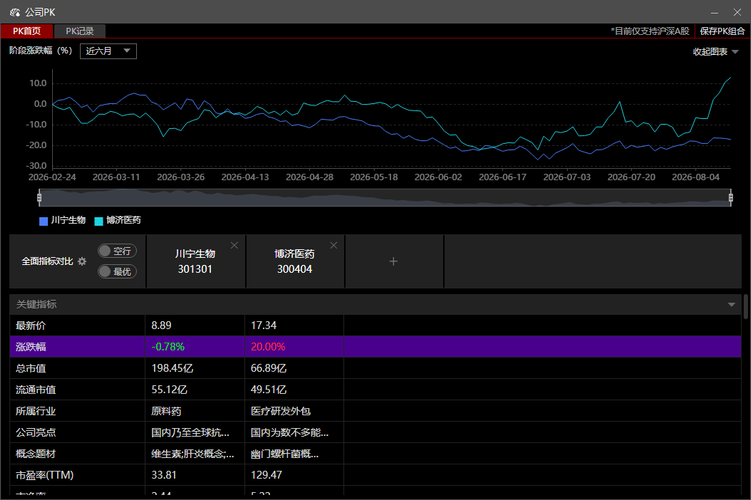The image size is (751, 500).
Task: Toggle 博济医药 cyan legend swatch
Action: pos(99,221)
